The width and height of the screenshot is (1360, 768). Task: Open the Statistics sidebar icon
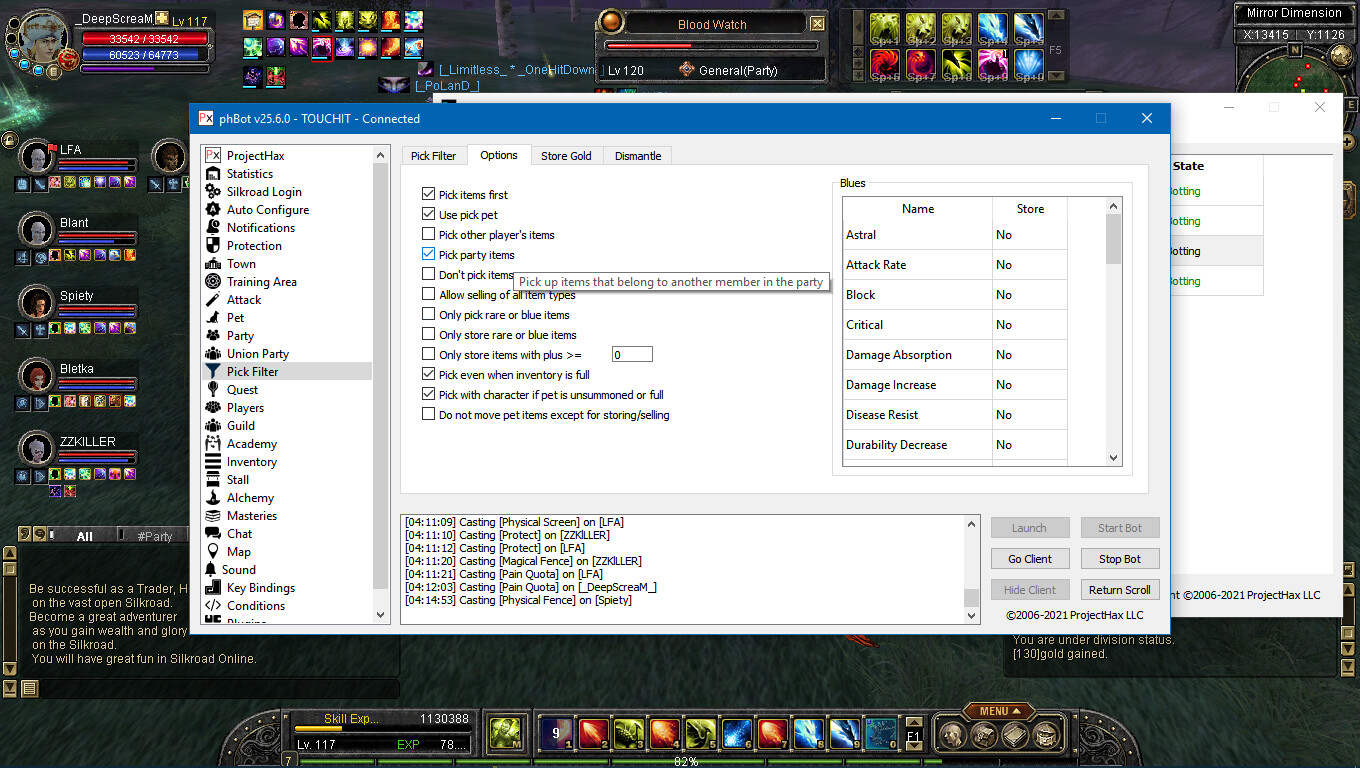pos(212,174)
